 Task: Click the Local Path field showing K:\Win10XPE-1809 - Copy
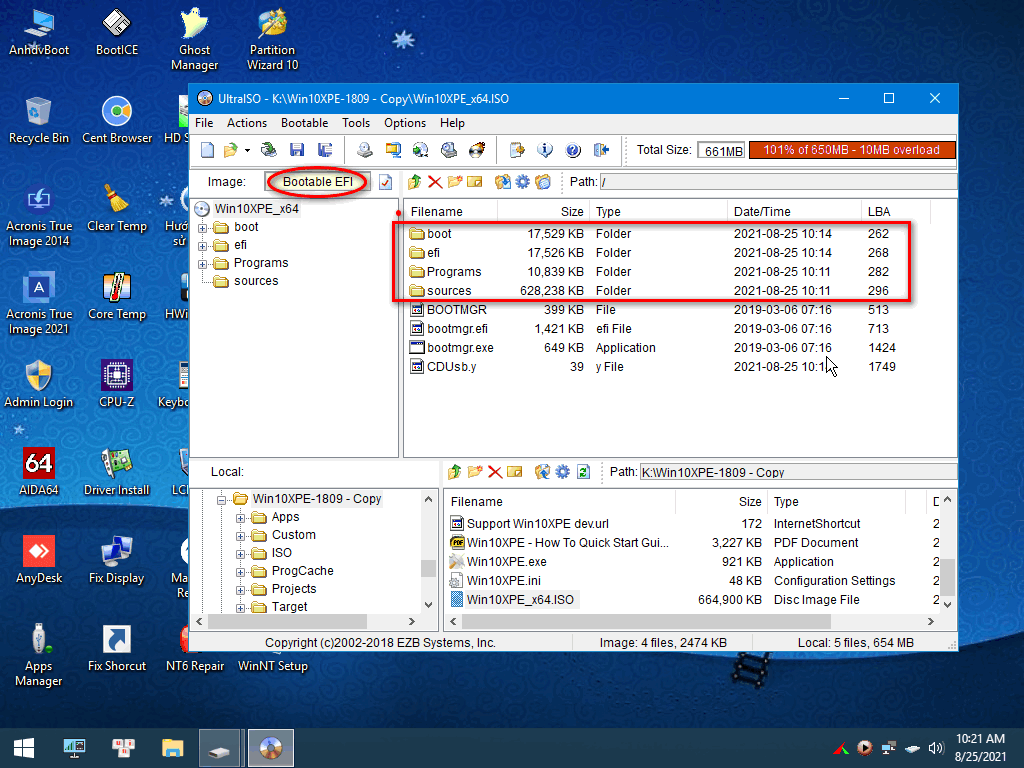click(798, 472)
